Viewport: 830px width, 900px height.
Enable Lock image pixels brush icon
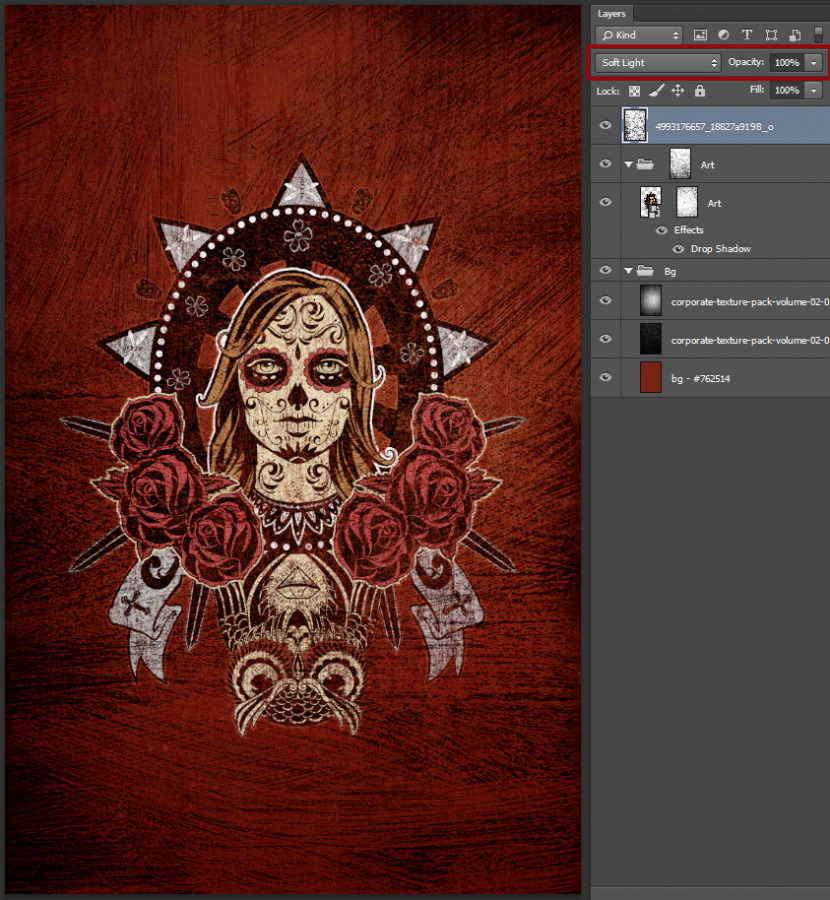[655, 92]
